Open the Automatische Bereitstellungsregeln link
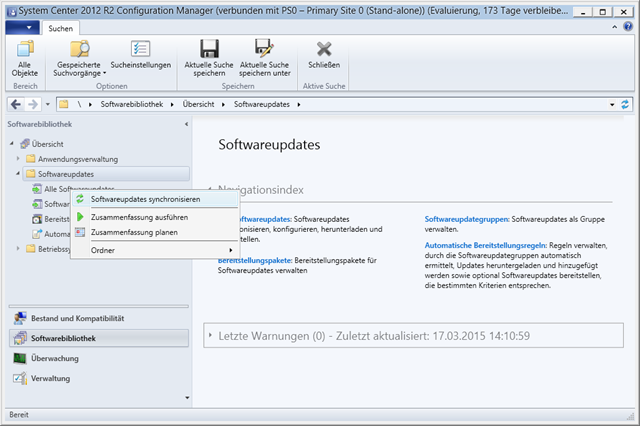Image resolution: width=640 pixels, height=426 pixels. tap(485, 245)
